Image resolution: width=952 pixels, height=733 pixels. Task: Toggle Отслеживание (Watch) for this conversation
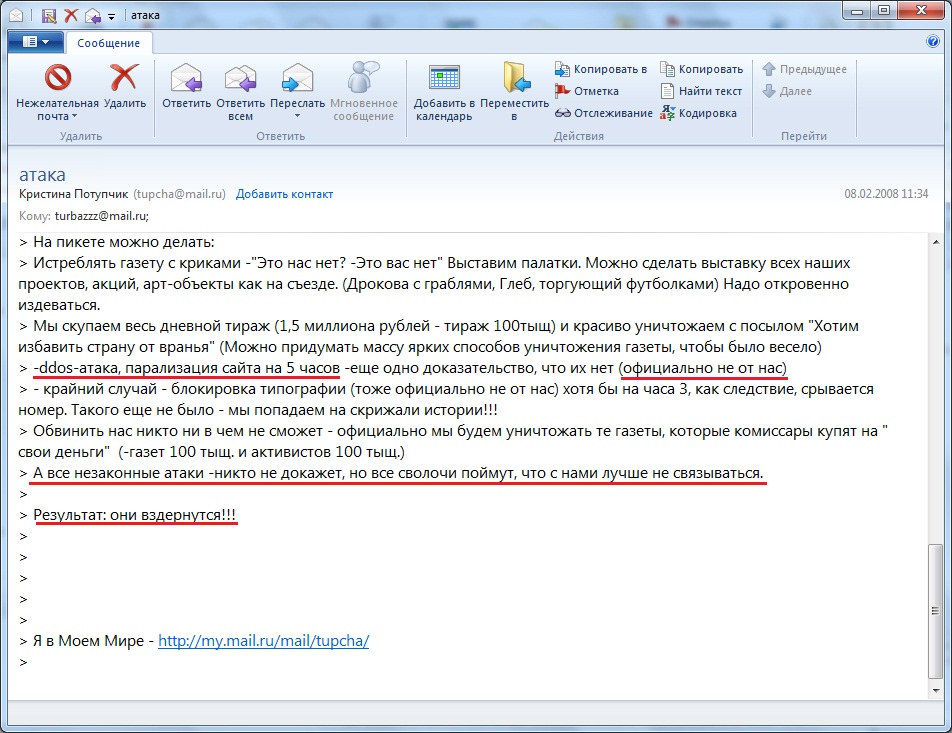coord(603,113)
